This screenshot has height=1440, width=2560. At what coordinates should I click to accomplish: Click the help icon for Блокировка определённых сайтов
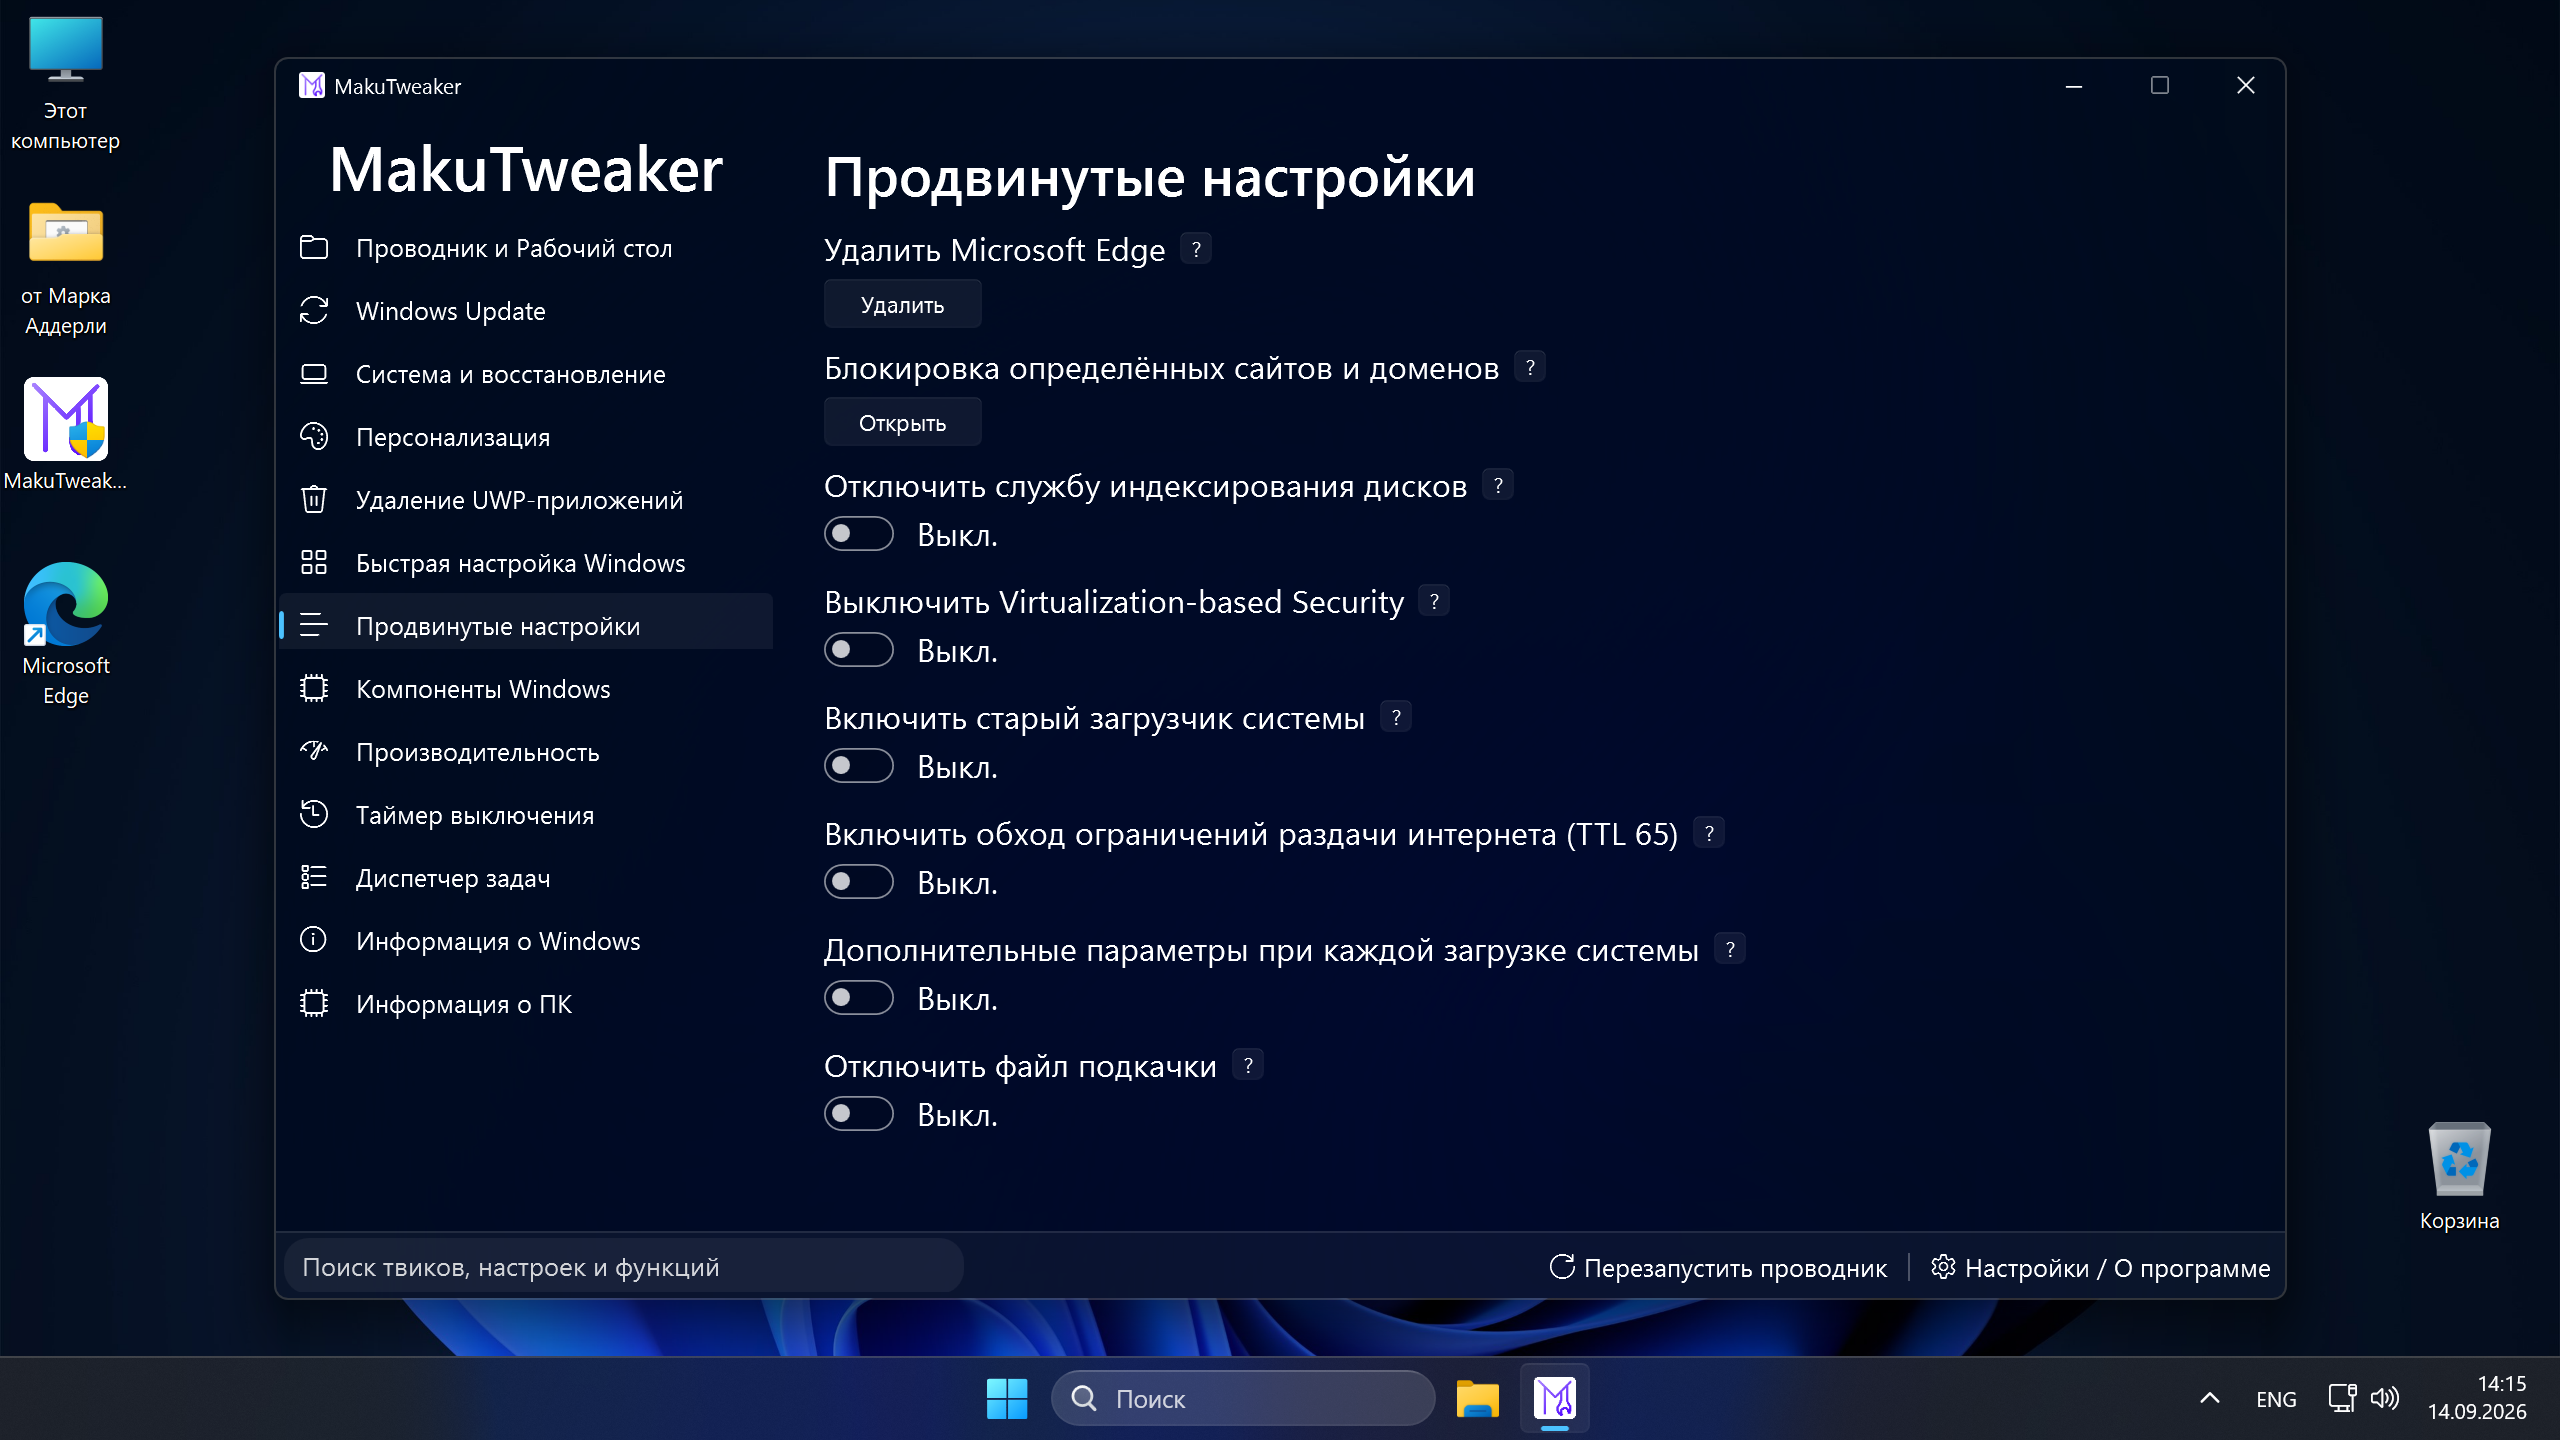point(1530,367)
